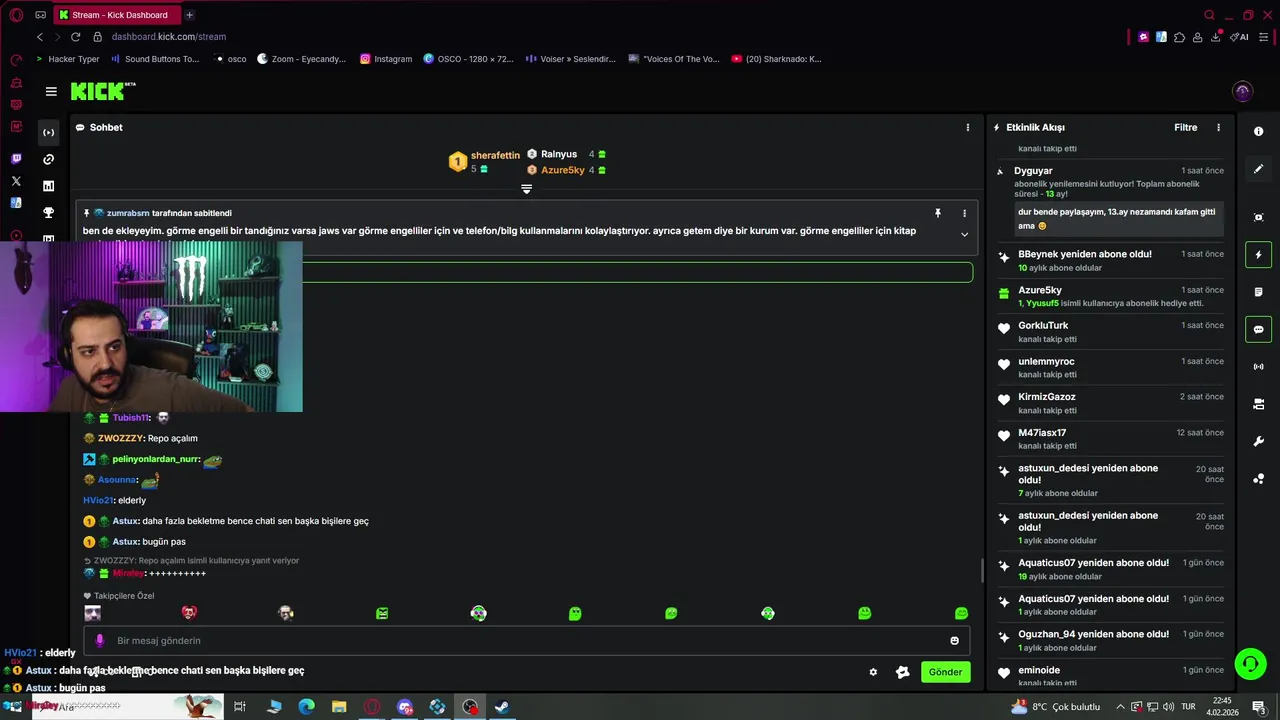Click the GorkluTurk follow activity
This screenshot has height=720, width=1280.
[1110, 332]
